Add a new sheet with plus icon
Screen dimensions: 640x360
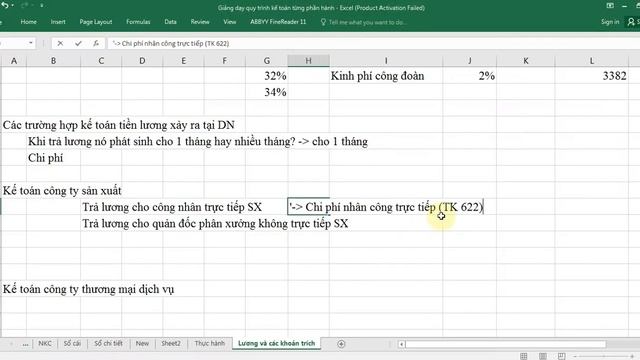[x=341, y=344]
